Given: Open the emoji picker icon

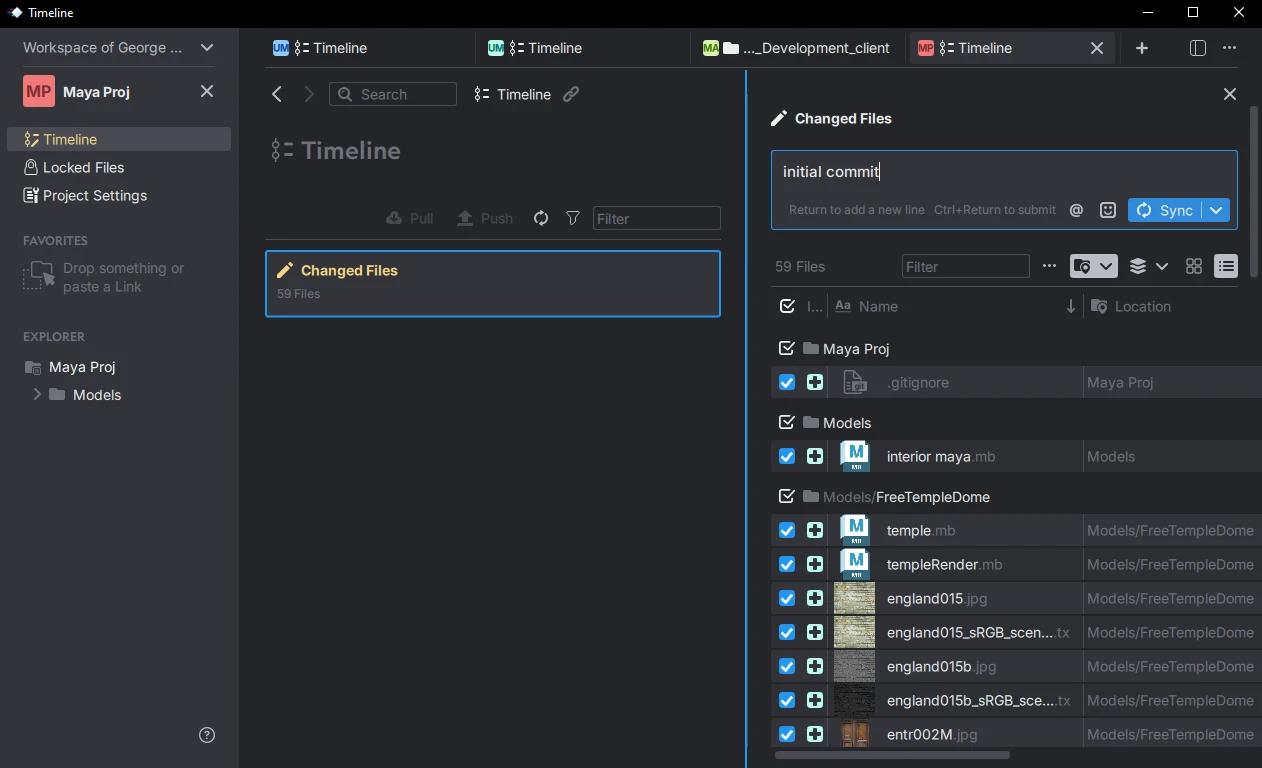Looking at the screenshot, I should click(1108, 210).
